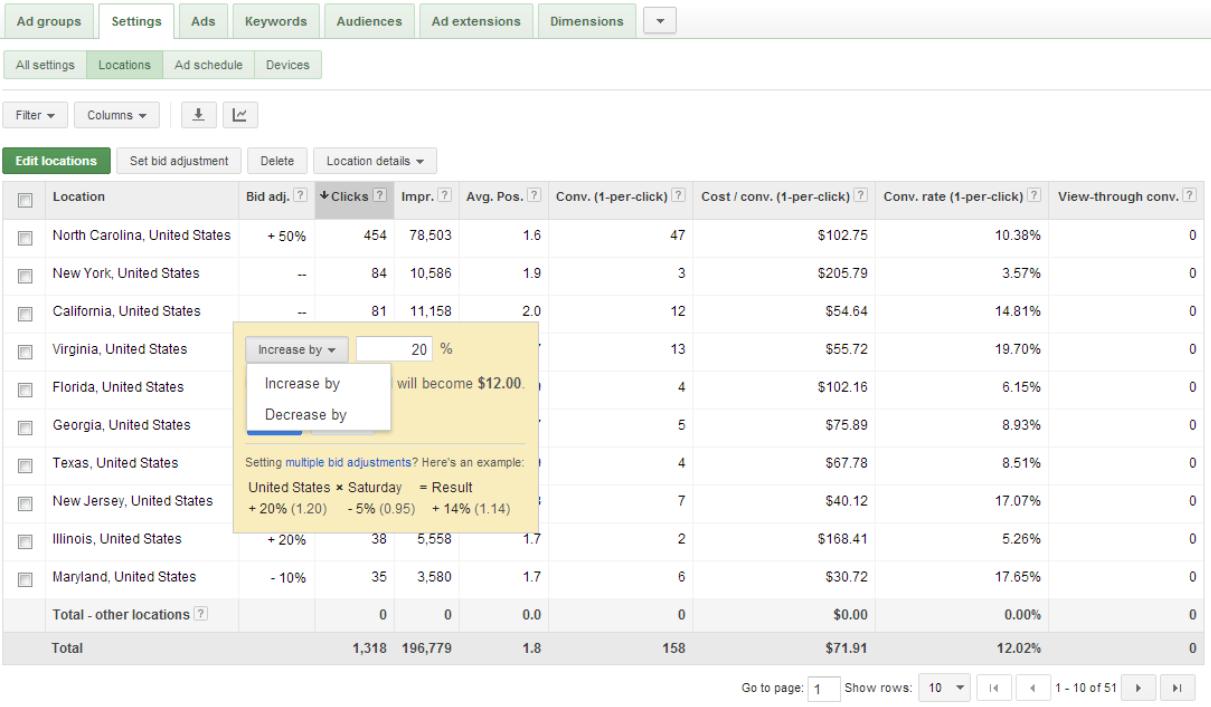Check the Illinois row checkbox

click(23, 540)
